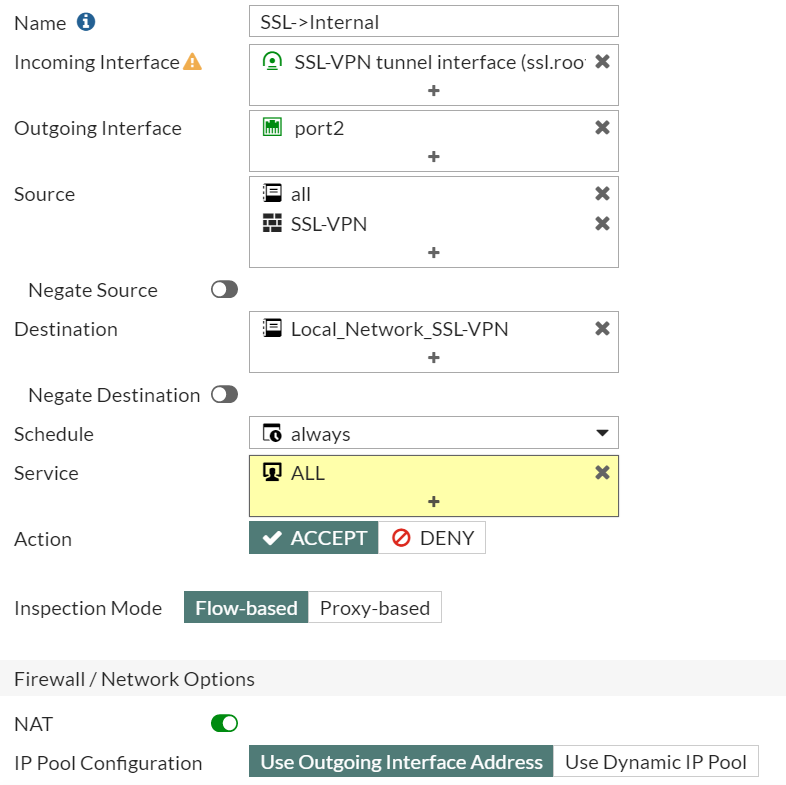Remove SSL-VPN tunnel interface entry
Screen dimensions: 786x785
(602, 62)
